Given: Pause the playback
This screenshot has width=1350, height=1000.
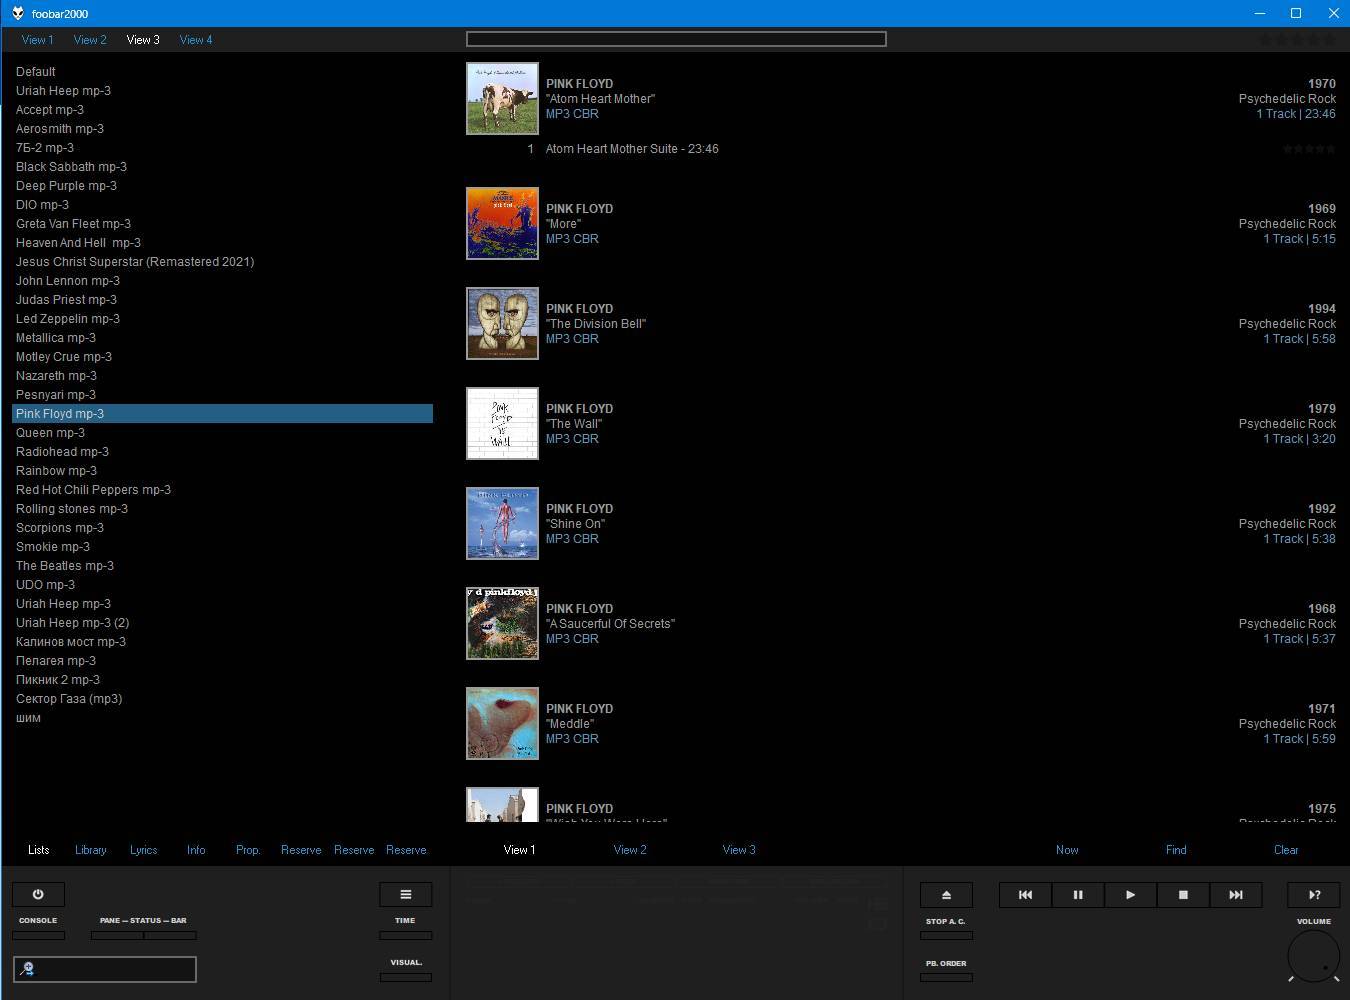Looking at the screenshot, I should pos(1078,895).
